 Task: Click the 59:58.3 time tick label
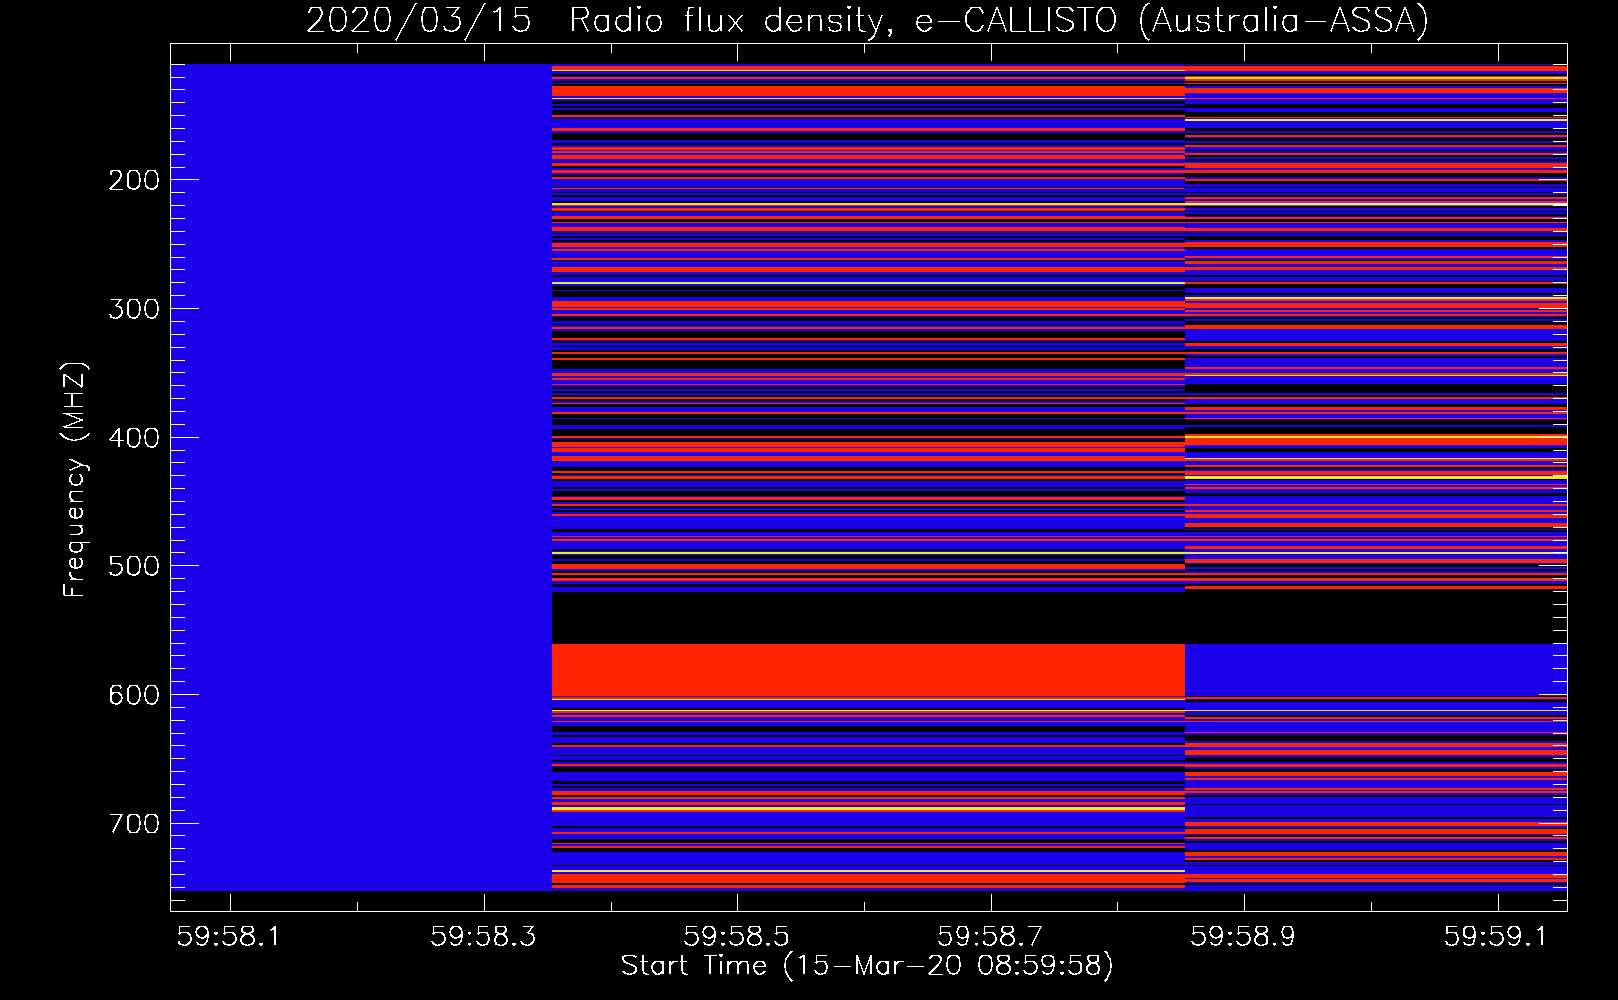pyautogui.click(x=483, y=936)
